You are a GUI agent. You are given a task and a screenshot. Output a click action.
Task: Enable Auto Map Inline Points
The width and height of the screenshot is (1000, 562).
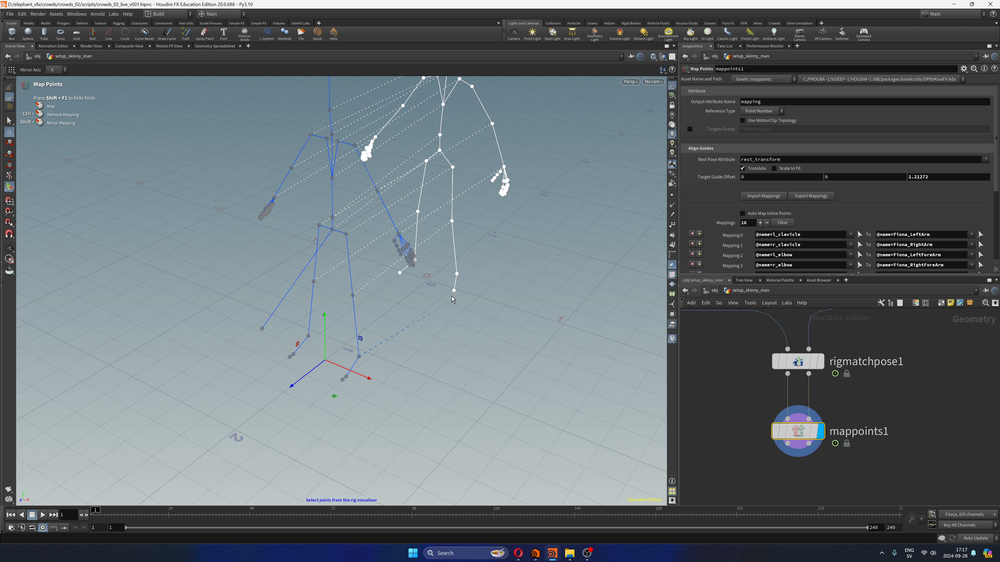click(742, 213)
